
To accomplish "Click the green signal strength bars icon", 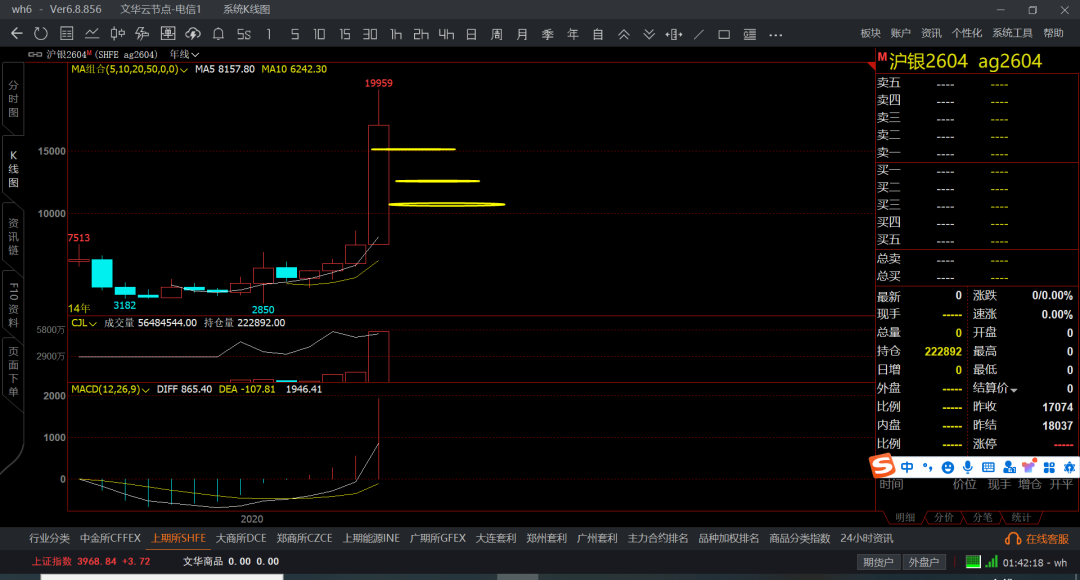I will coord(991,562).
